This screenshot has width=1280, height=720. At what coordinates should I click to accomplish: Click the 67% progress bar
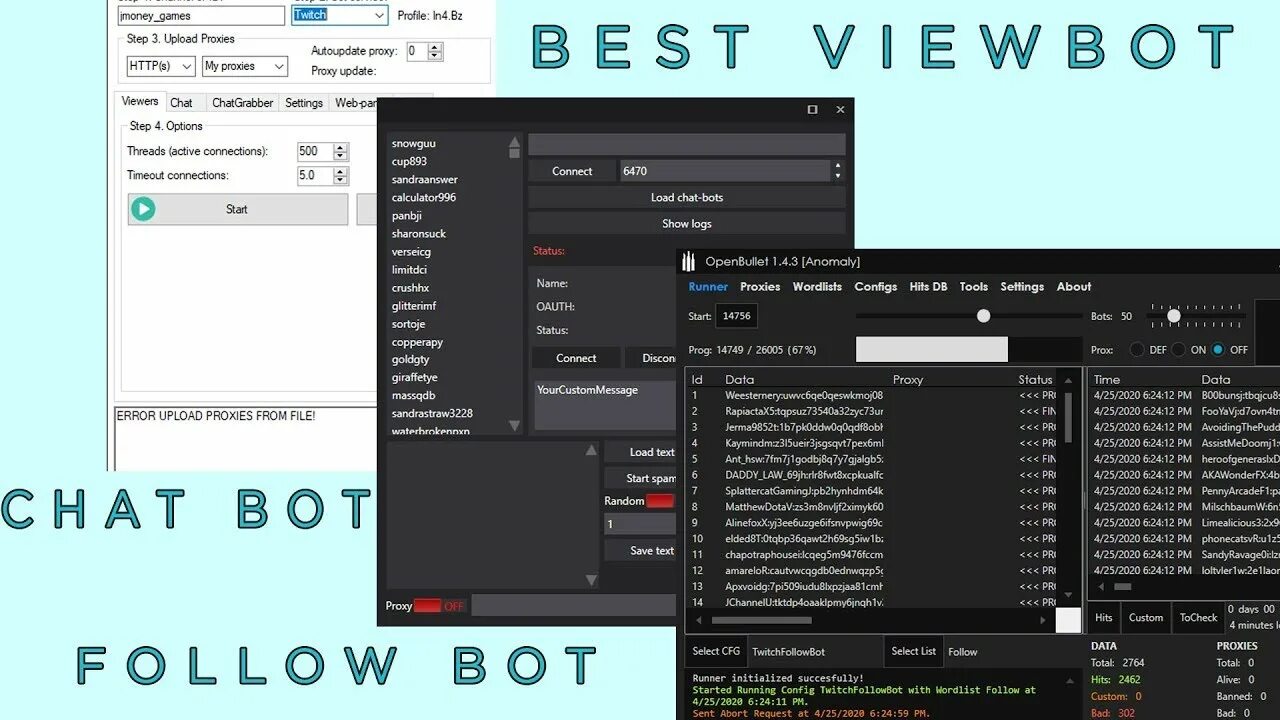(x=969, y=349)
